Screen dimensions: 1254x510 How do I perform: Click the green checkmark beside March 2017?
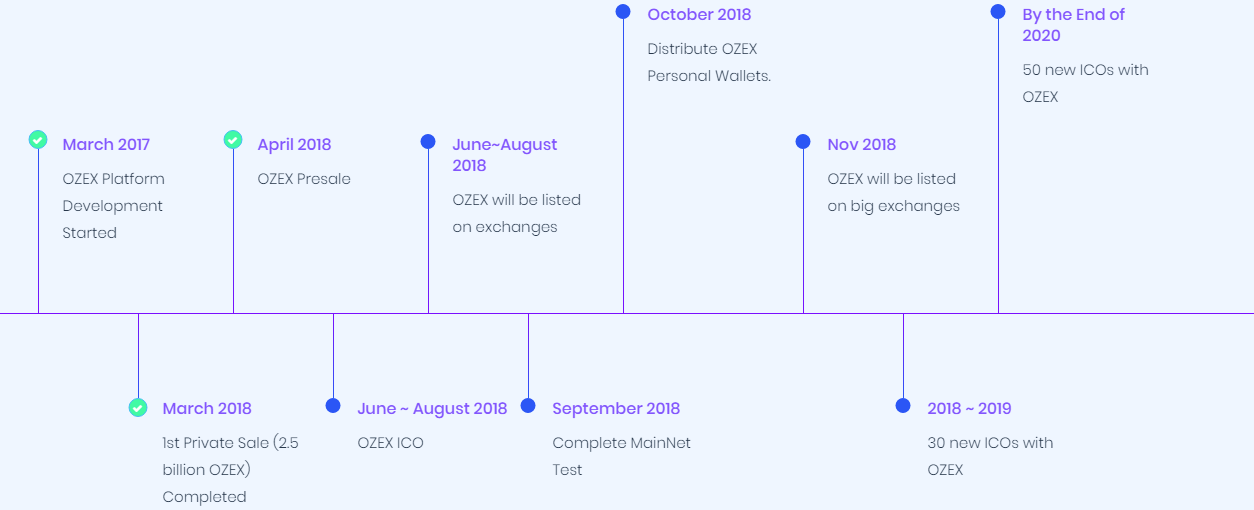pos(38,140)
